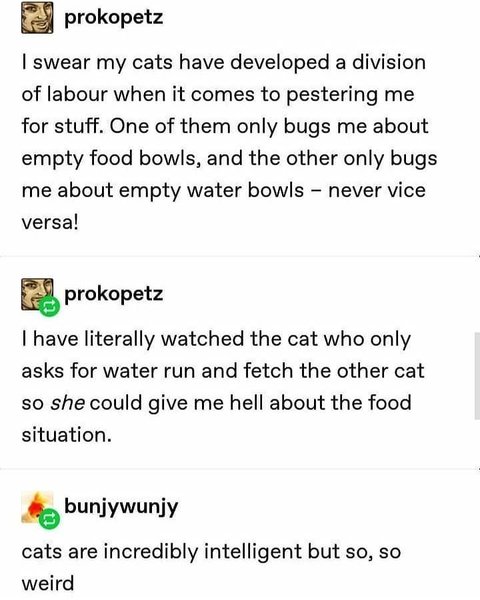The height and width of the screenshot is (600, 480).
Task: Click the prokopetz username above first post
Action: tap(114, 18)
